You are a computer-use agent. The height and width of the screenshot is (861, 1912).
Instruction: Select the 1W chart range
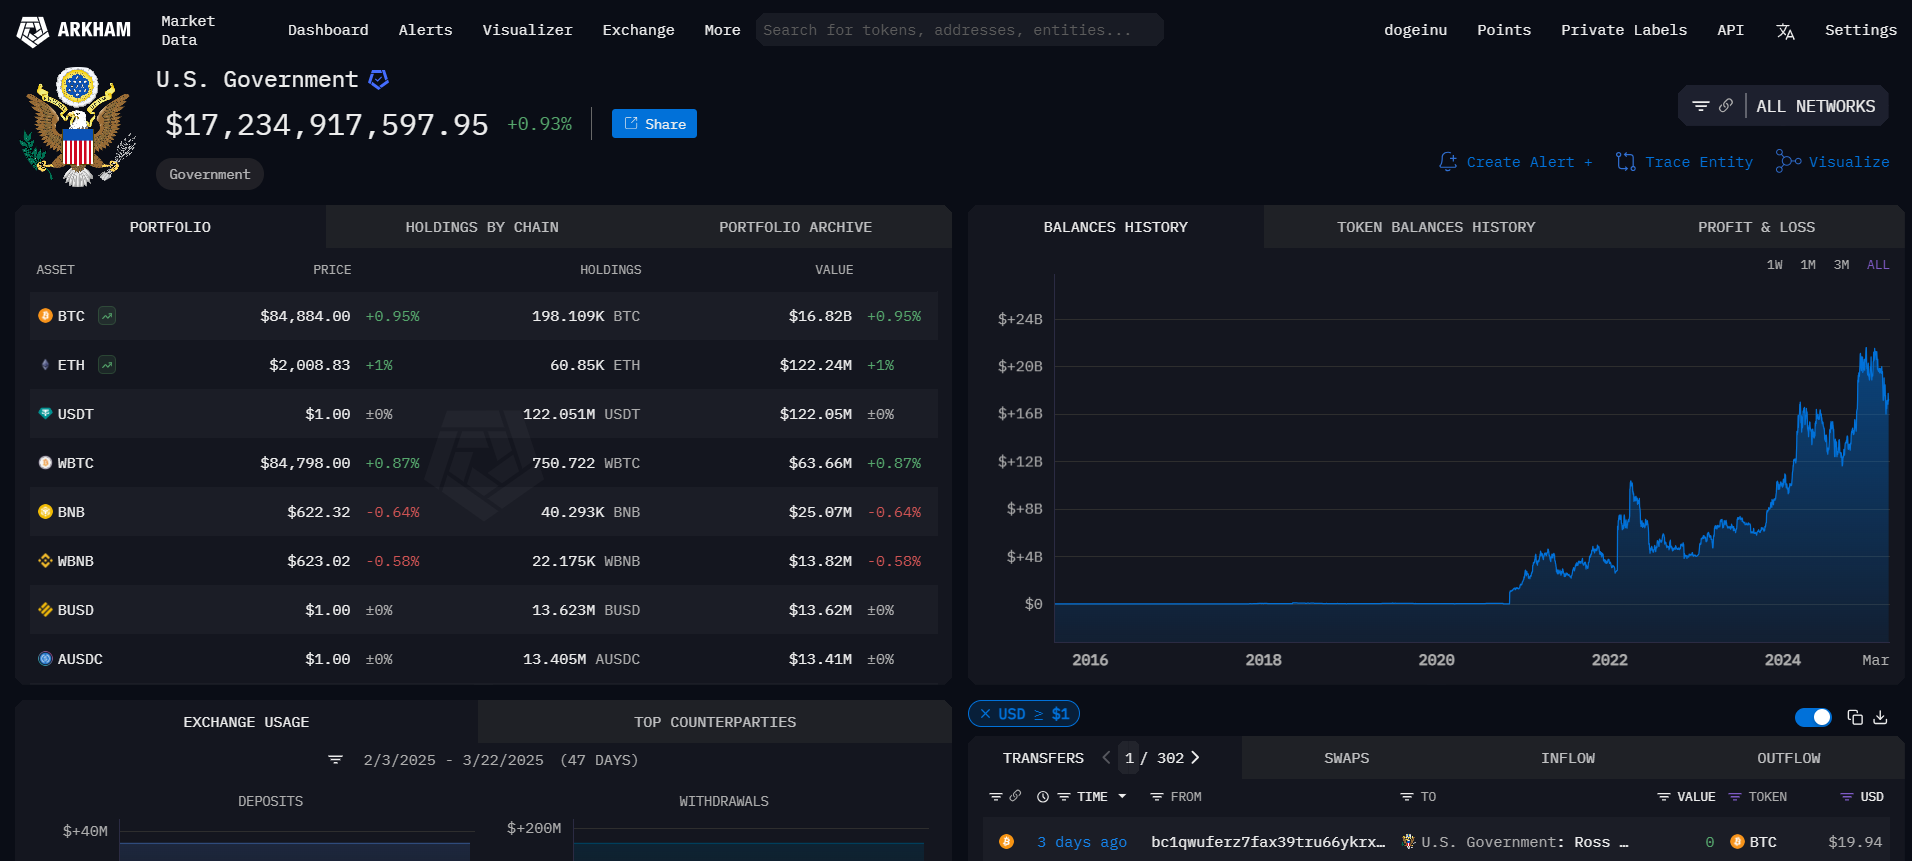click(x=1775, y=265)
